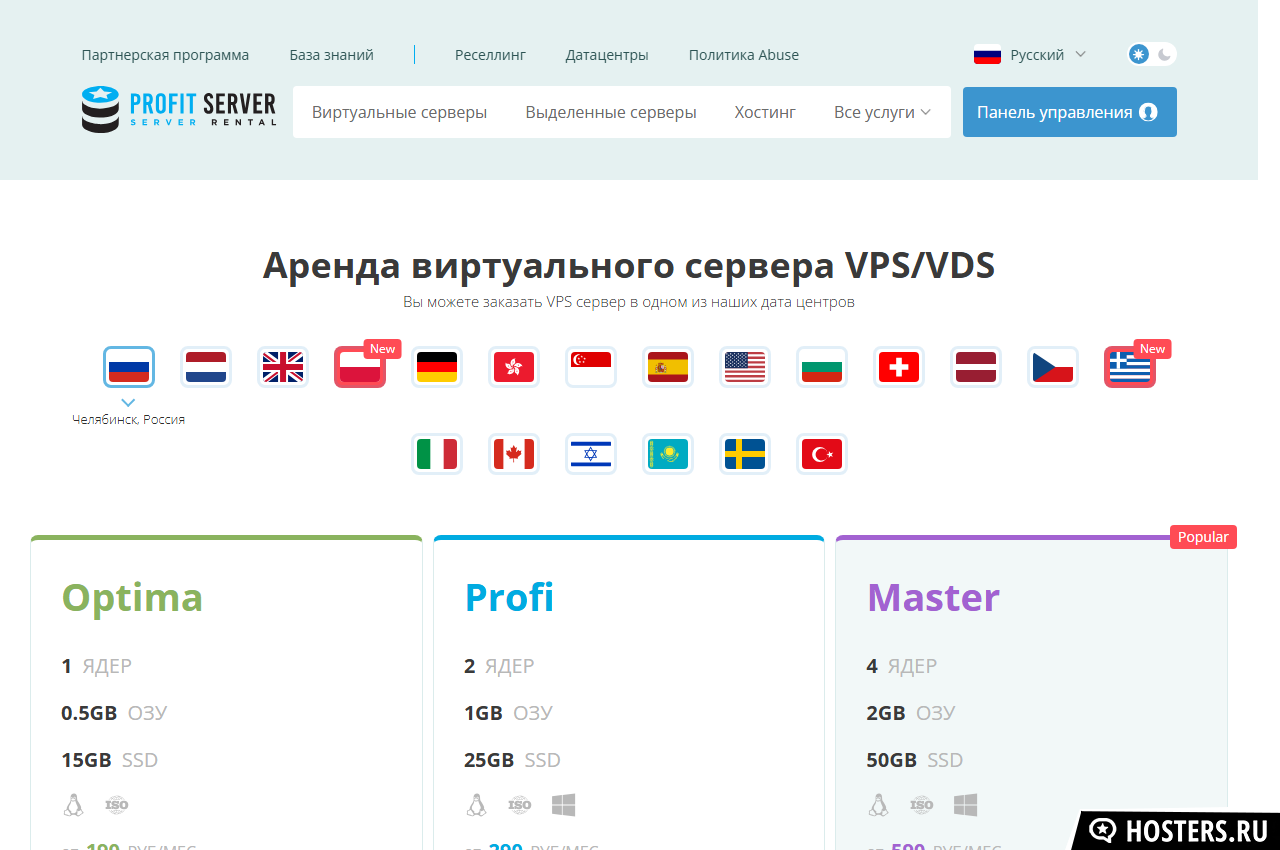Image resolution: width=1280 pixels, height=850 pixels.
Task: Click the Master plan card heading
Action: click(x=933, y=598)
